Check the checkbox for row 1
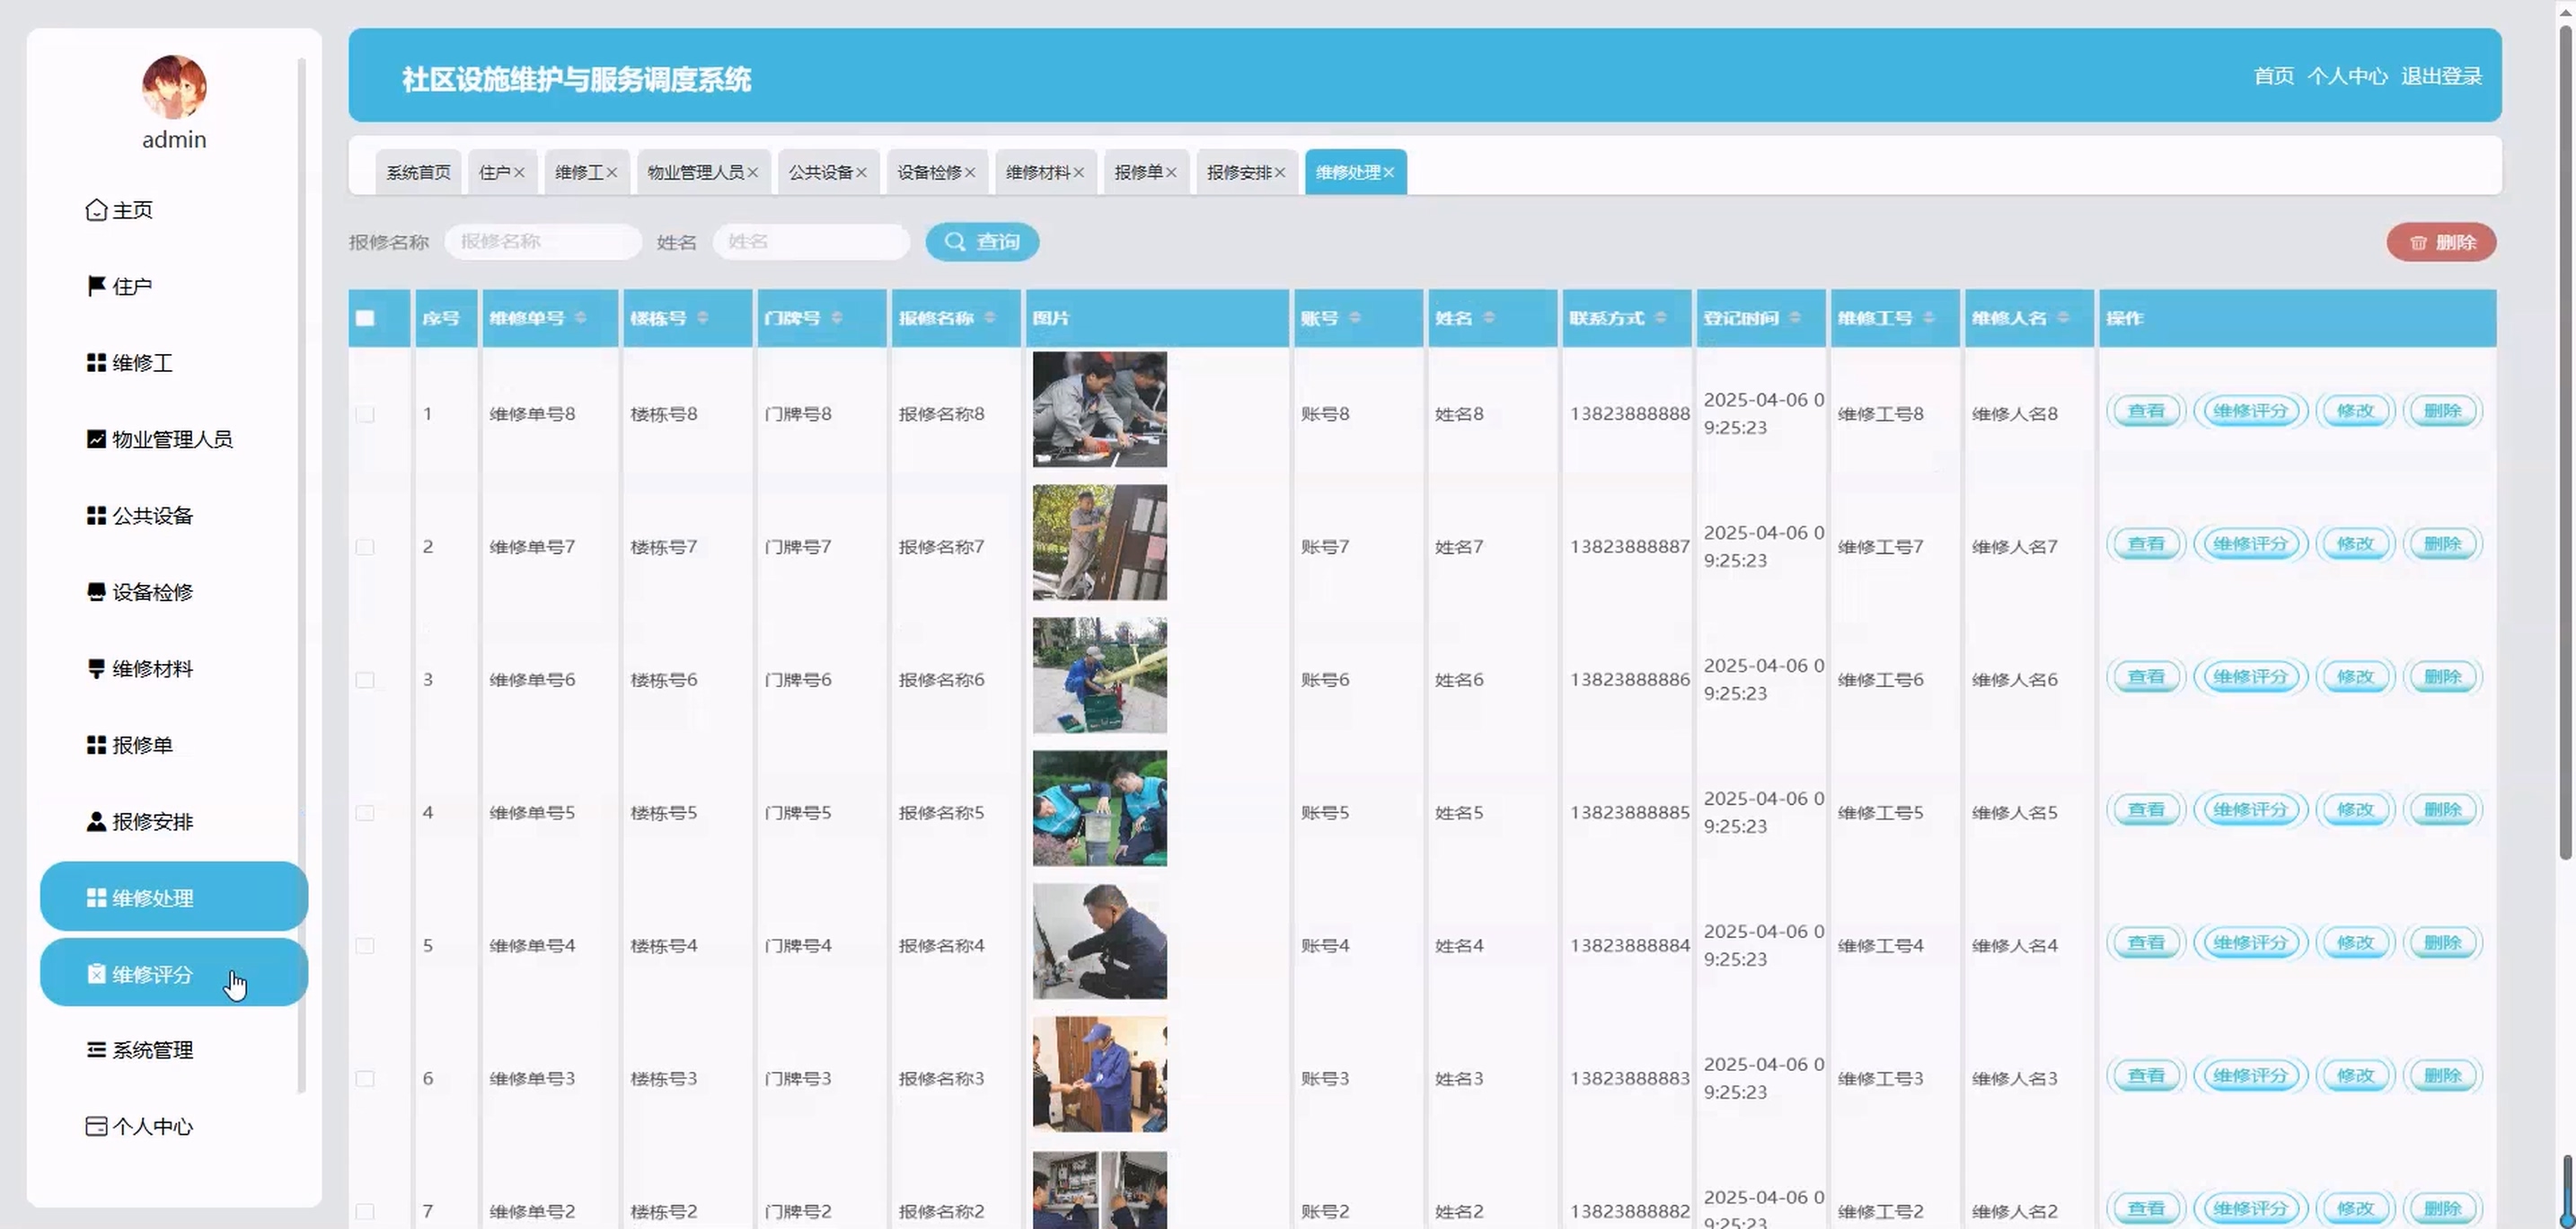 coord(365,414)
